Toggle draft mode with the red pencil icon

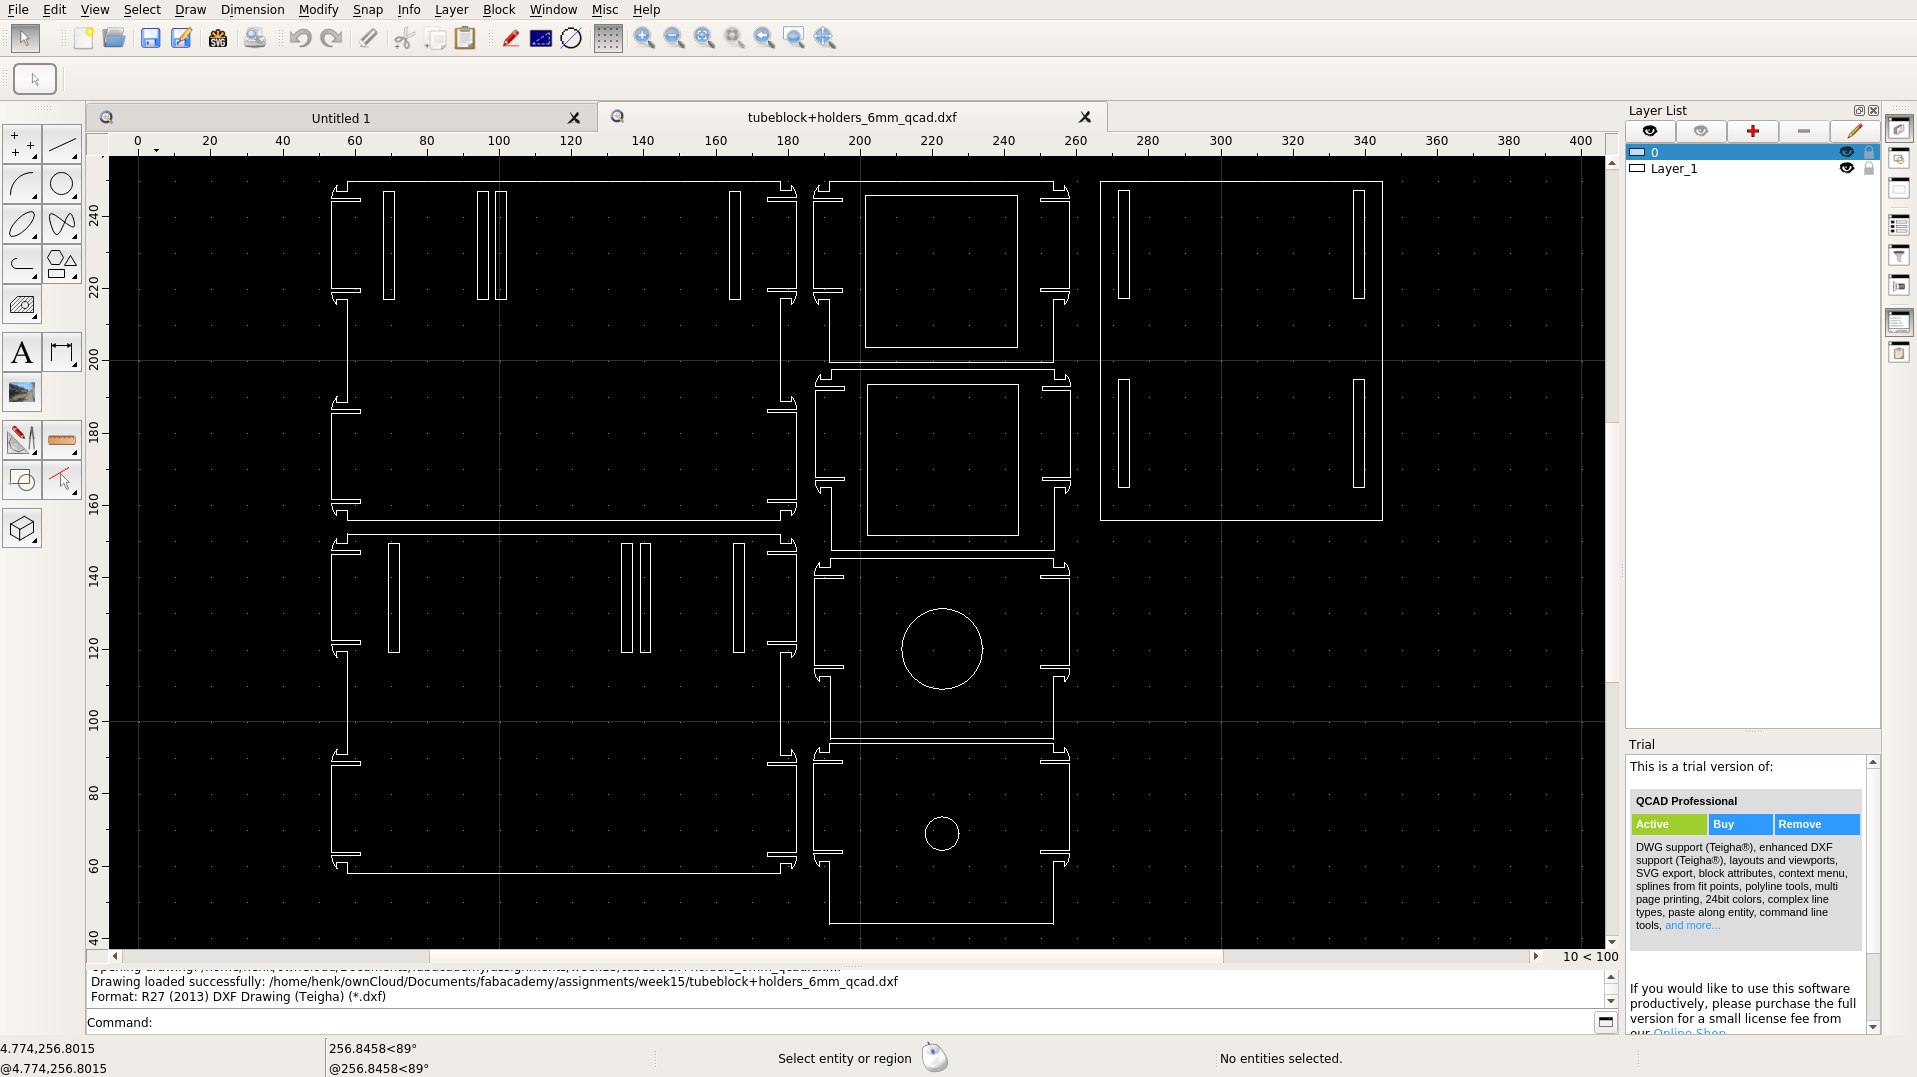point(511,38)
